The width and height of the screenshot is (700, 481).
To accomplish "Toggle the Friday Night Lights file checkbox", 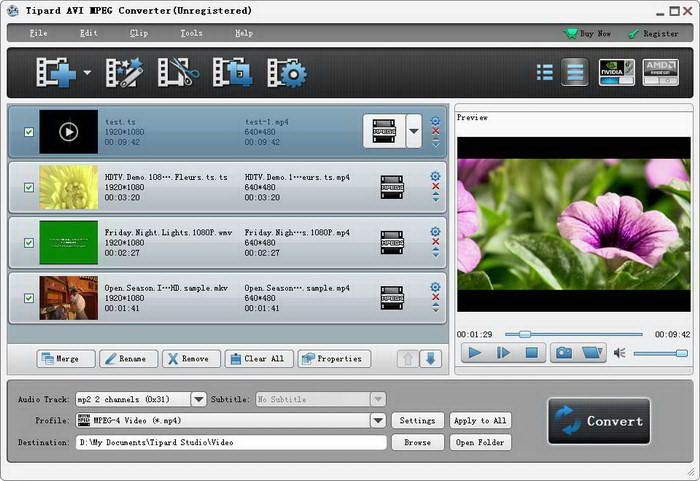I will (x=28, y=242).
